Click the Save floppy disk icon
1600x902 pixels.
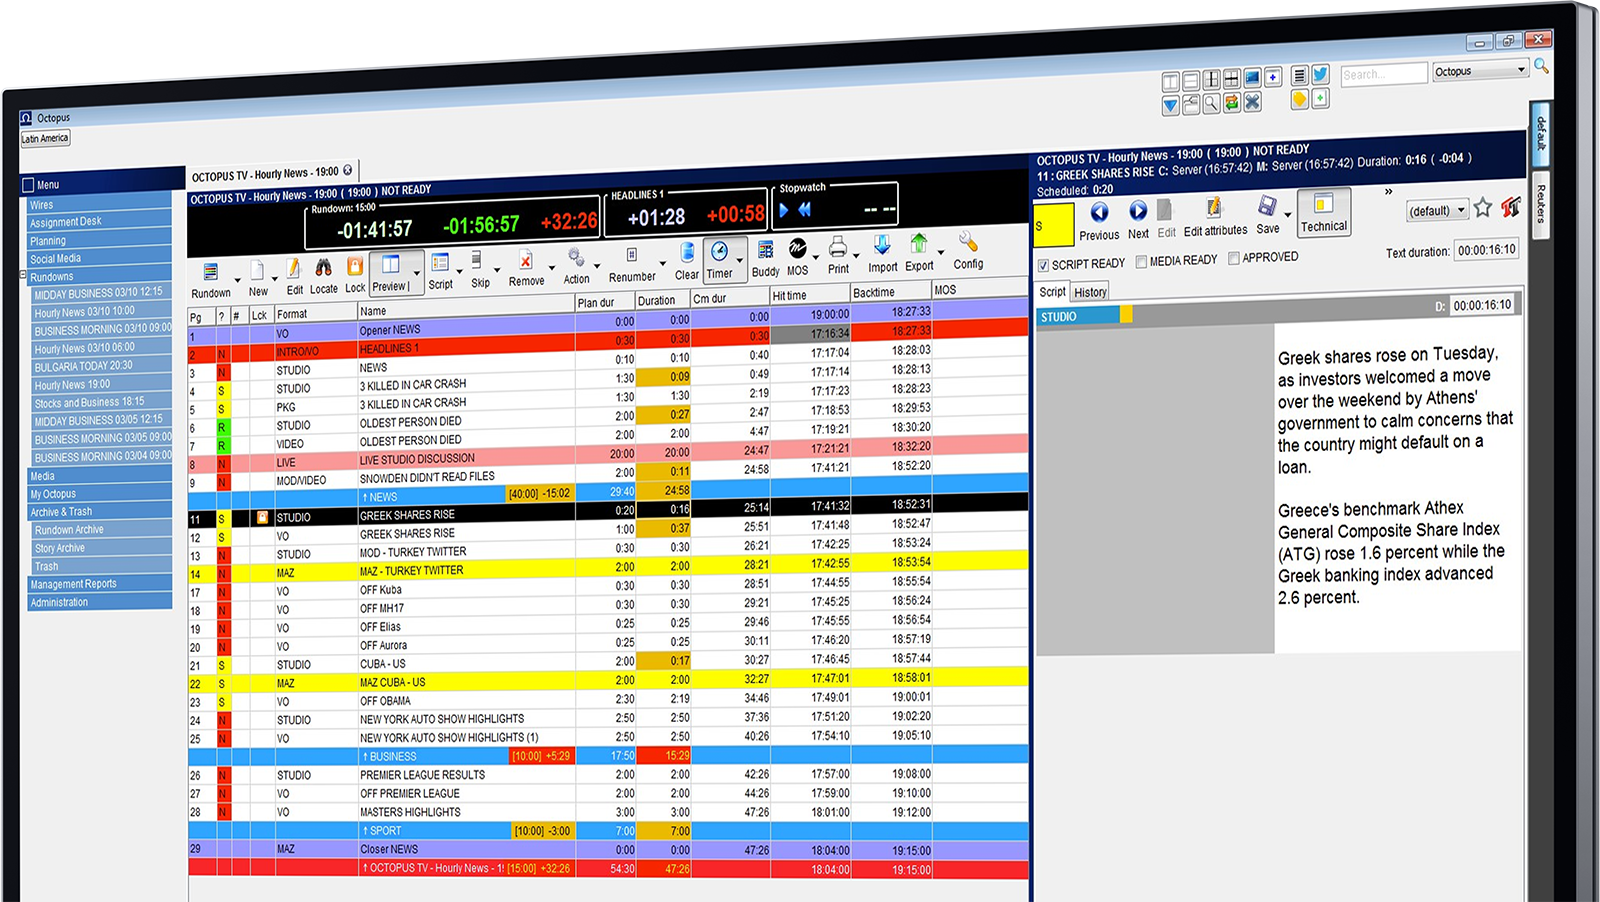tap(1267, 207)
